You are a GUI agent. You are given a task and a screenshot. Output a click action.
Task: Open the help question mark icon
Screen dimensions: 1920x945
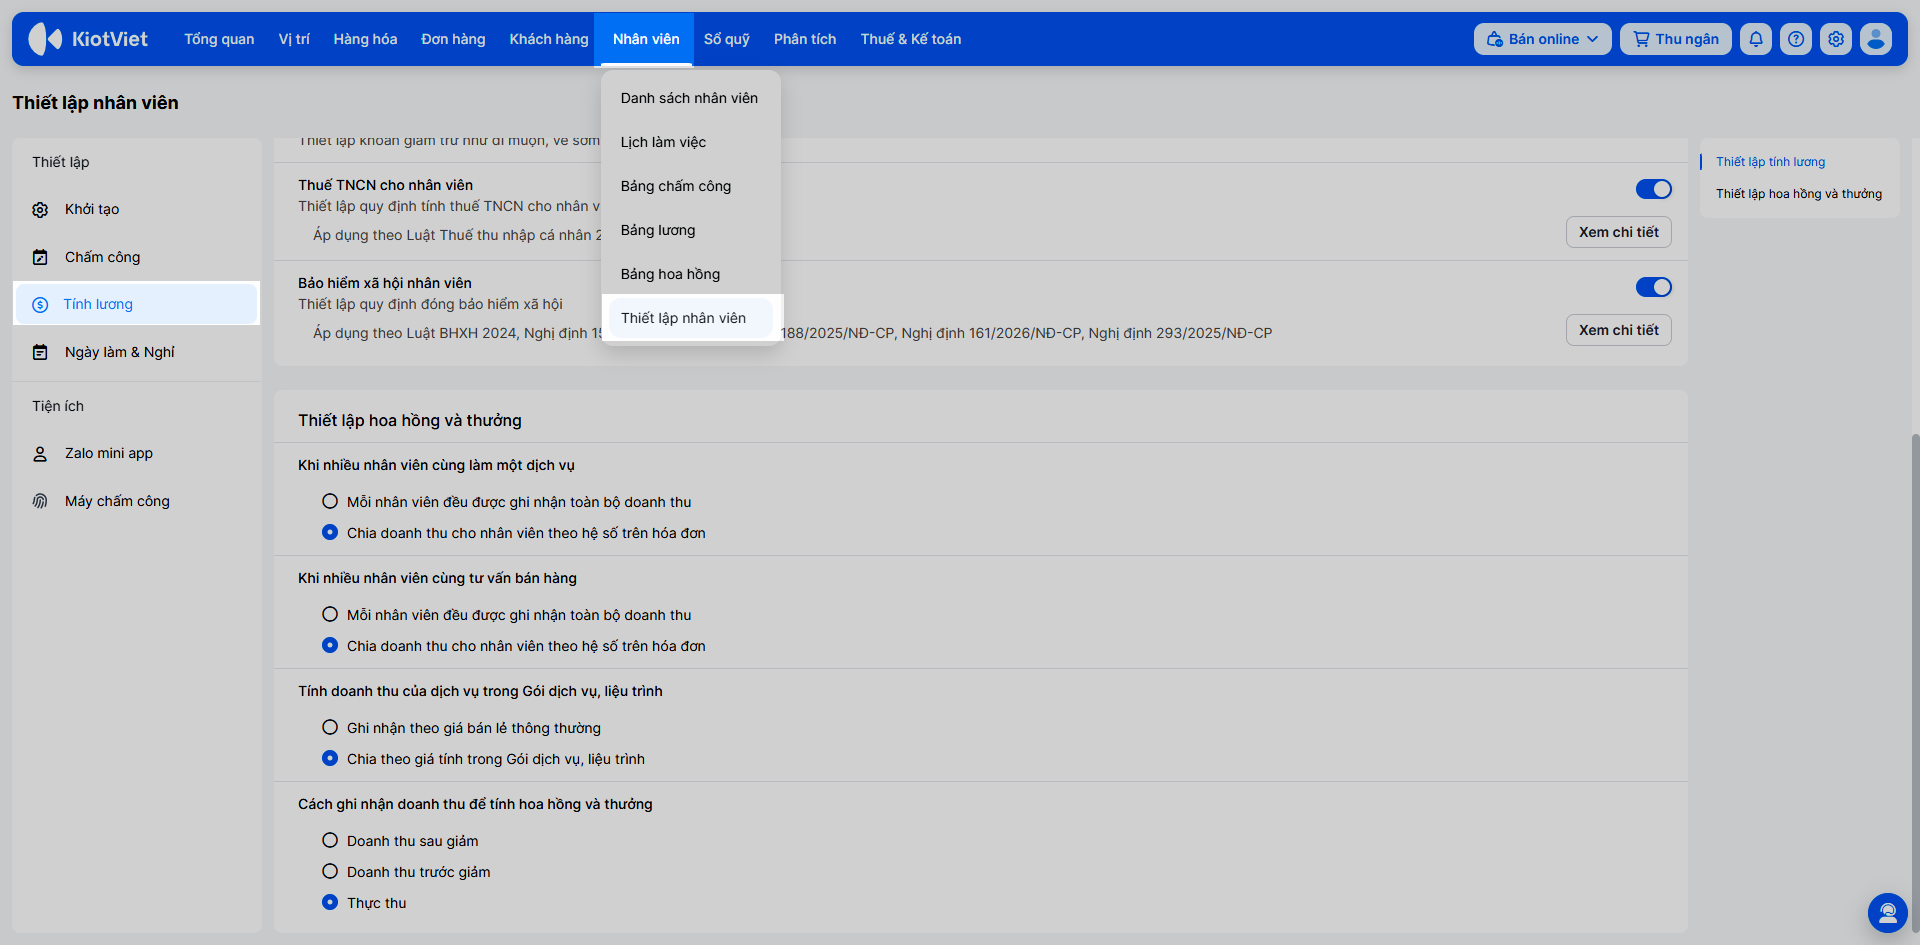(x=1796, y=39)
